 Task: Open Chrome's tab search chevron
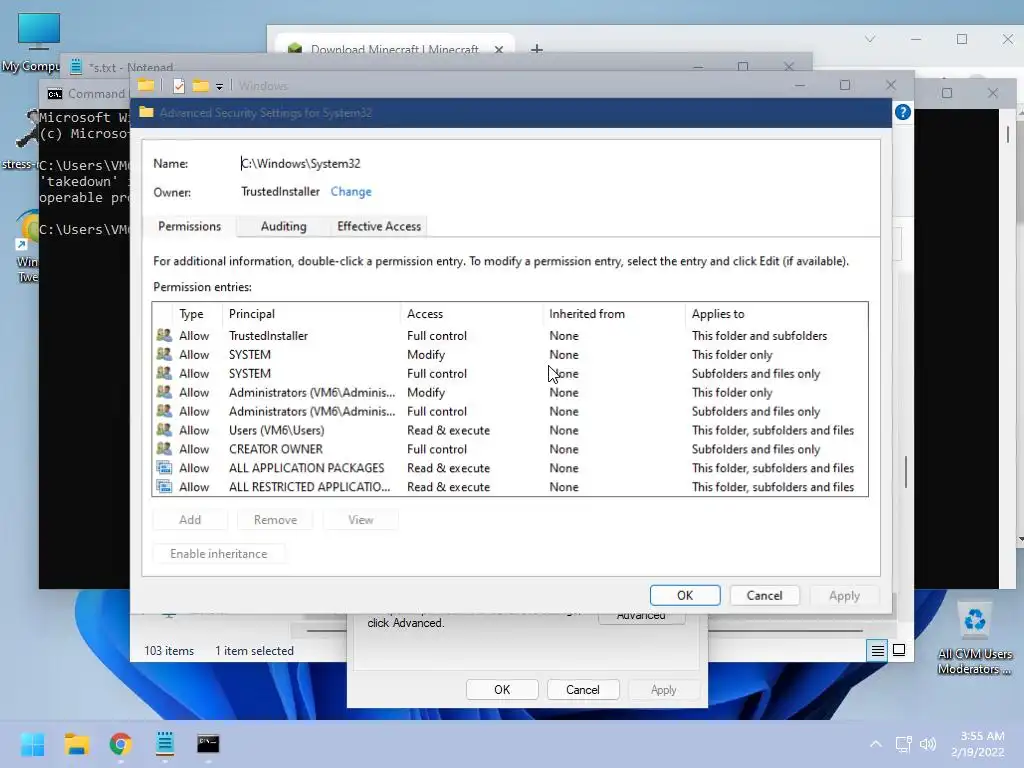(870, 39)
